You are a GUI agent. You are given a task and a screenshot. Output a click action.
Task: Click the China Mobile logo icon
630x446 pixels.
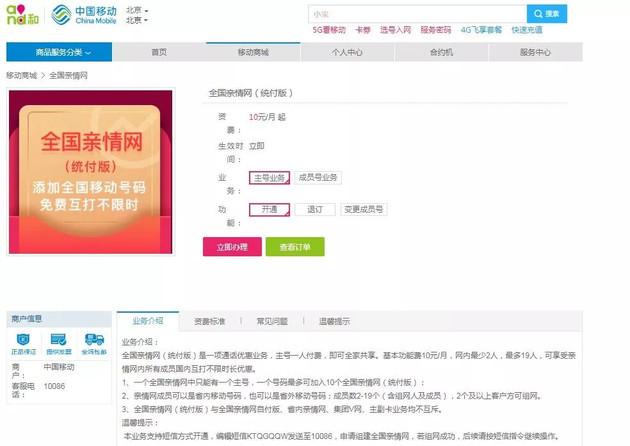tap(61, 15)
